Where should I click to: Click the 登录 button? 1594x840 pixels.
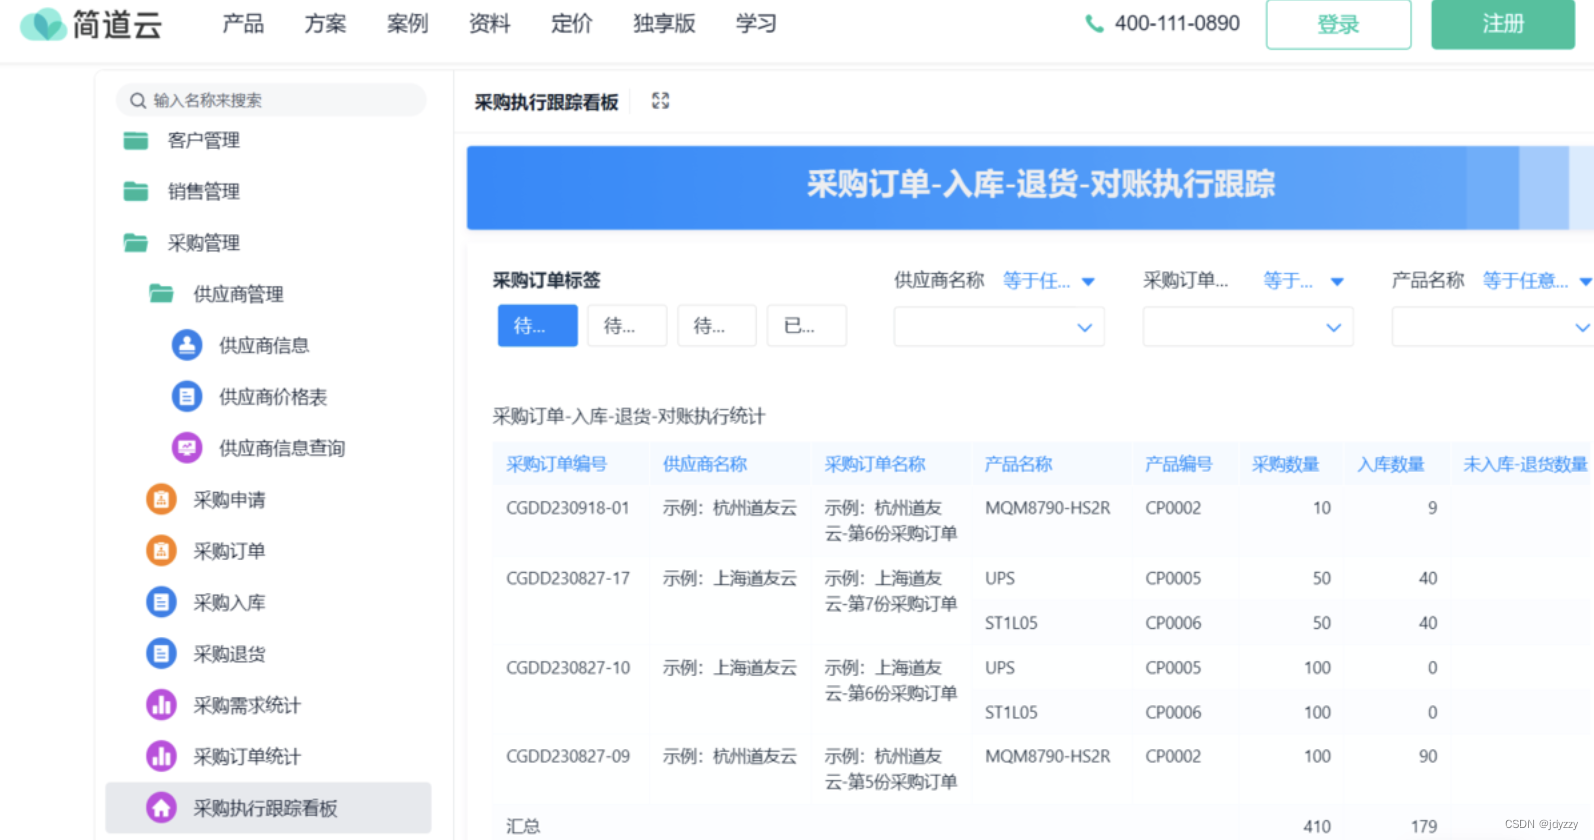(1338, 24)
